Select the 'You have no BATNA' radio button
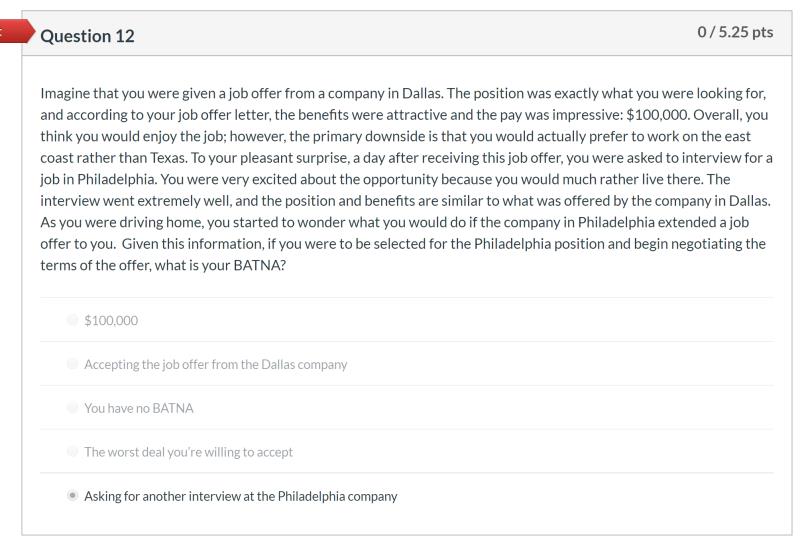 point(71,408)
